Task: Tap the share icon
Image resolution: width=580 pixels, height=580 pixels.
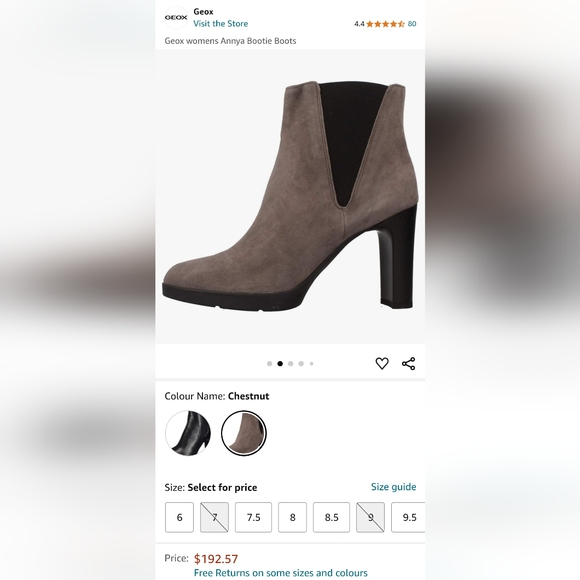Action: pyautogui.click(x=408, y=363)
